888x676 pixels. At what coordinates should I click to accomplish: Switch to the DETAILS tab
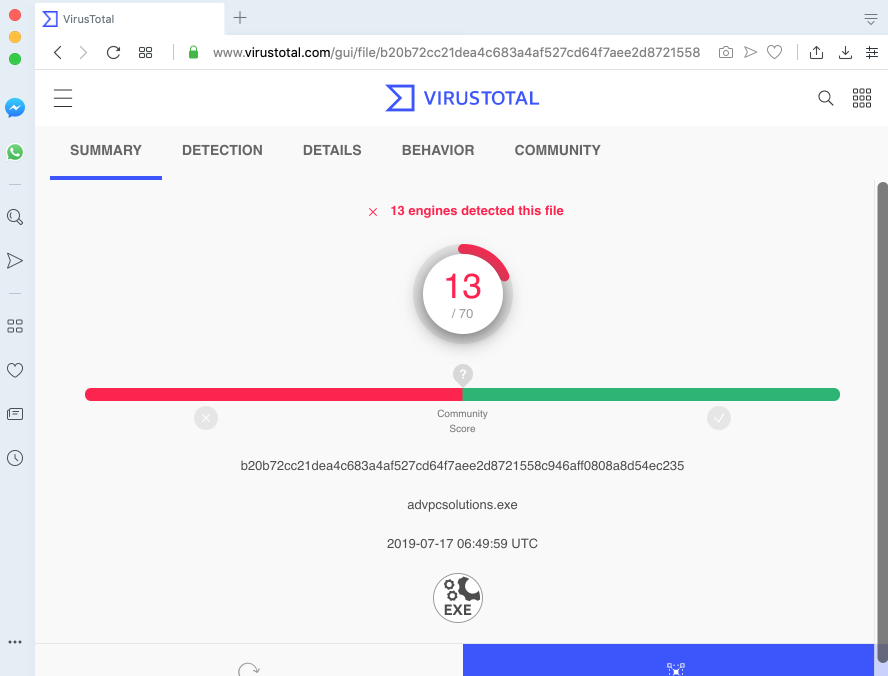click(x=332, y=150)
